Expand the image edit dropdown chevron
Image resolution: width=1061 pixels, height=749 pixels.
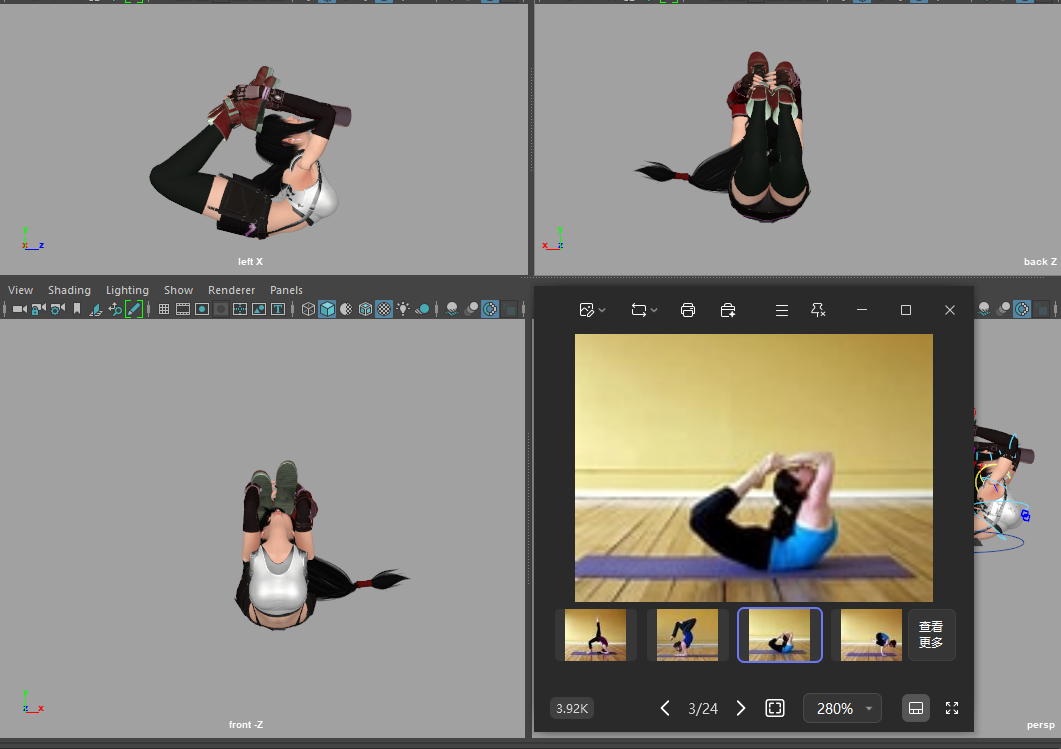pos(602,311)
